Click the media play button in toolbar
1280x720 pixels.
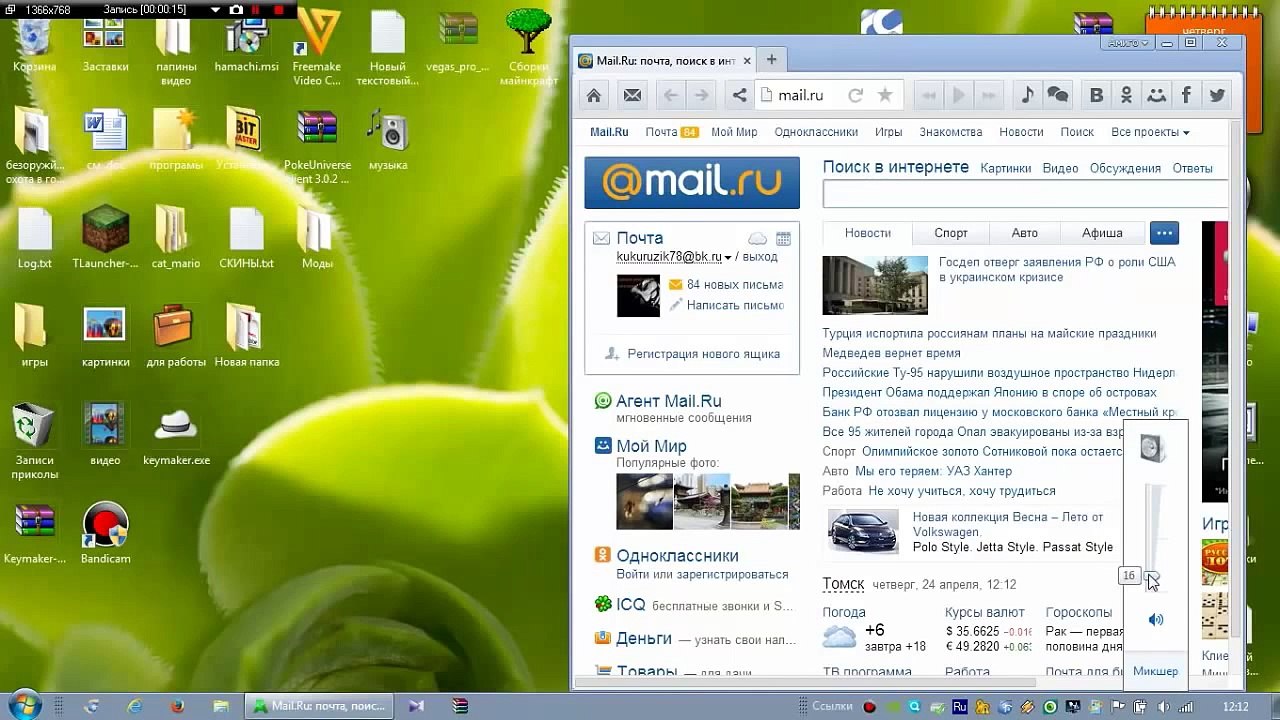[x=958, y=95]
